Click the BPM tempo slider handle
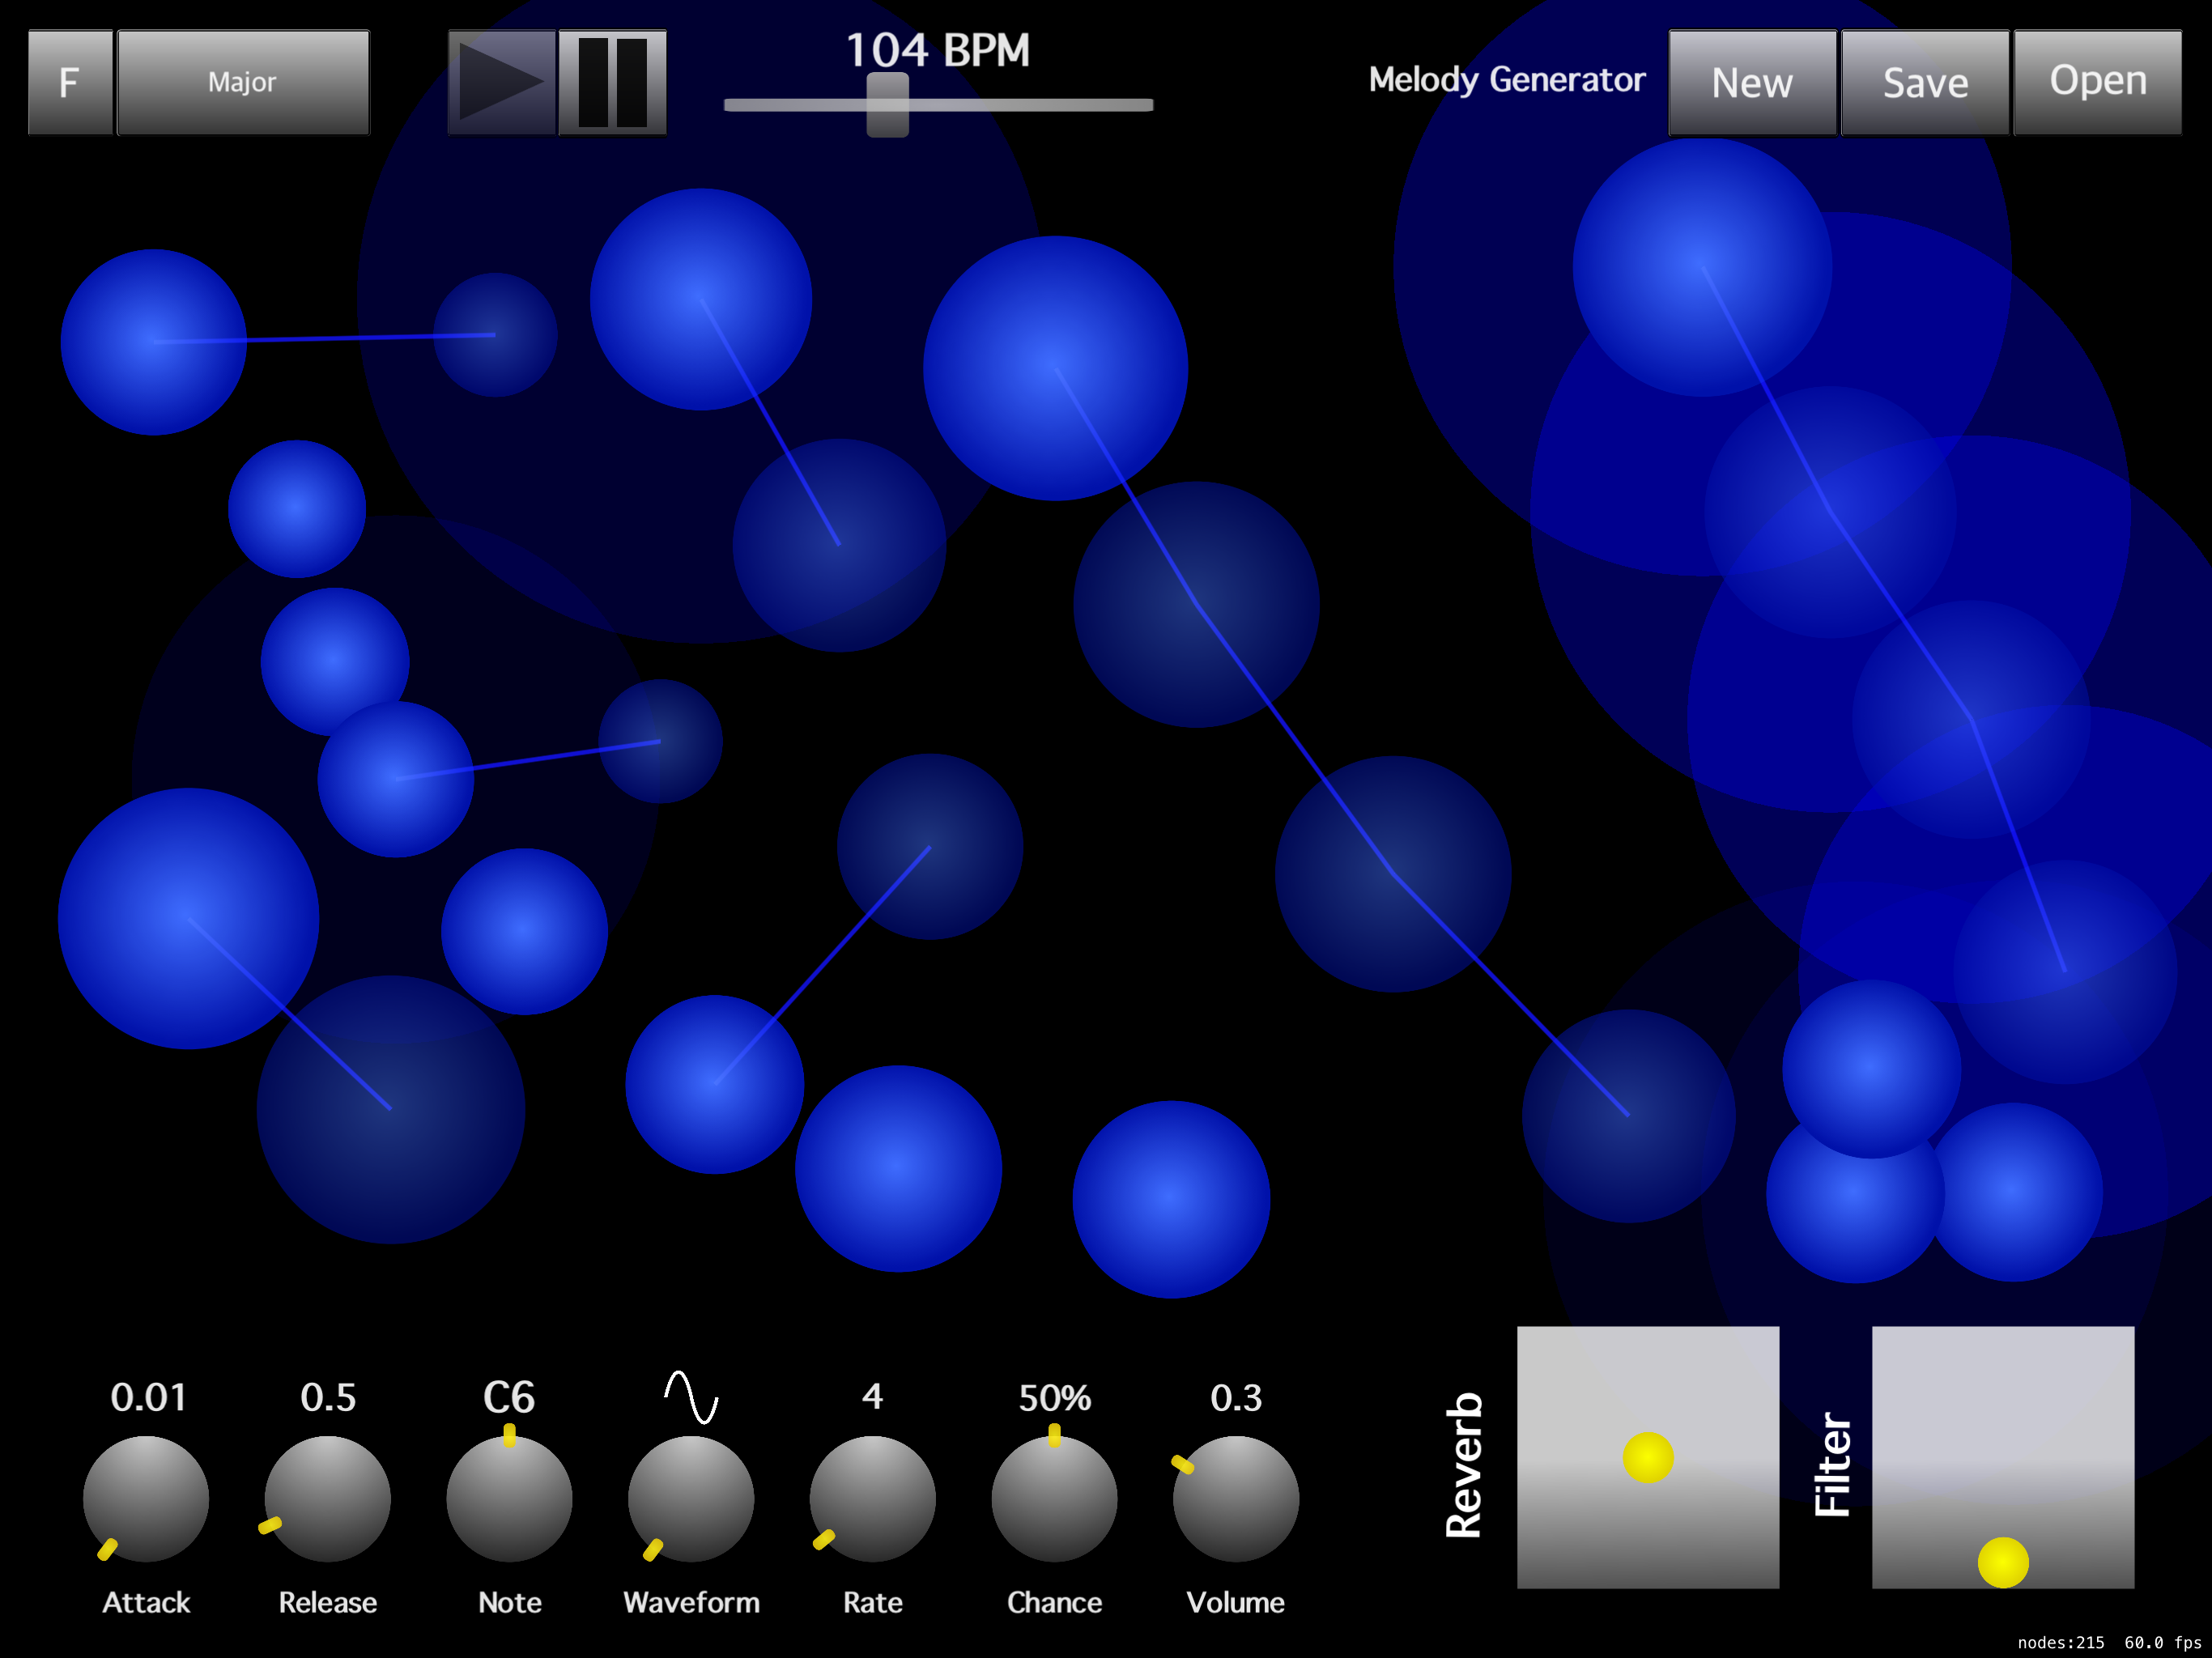Image resolution: width=2212 pixels, height=1658 pixels. pyautogui.click(x=887, y=104)
